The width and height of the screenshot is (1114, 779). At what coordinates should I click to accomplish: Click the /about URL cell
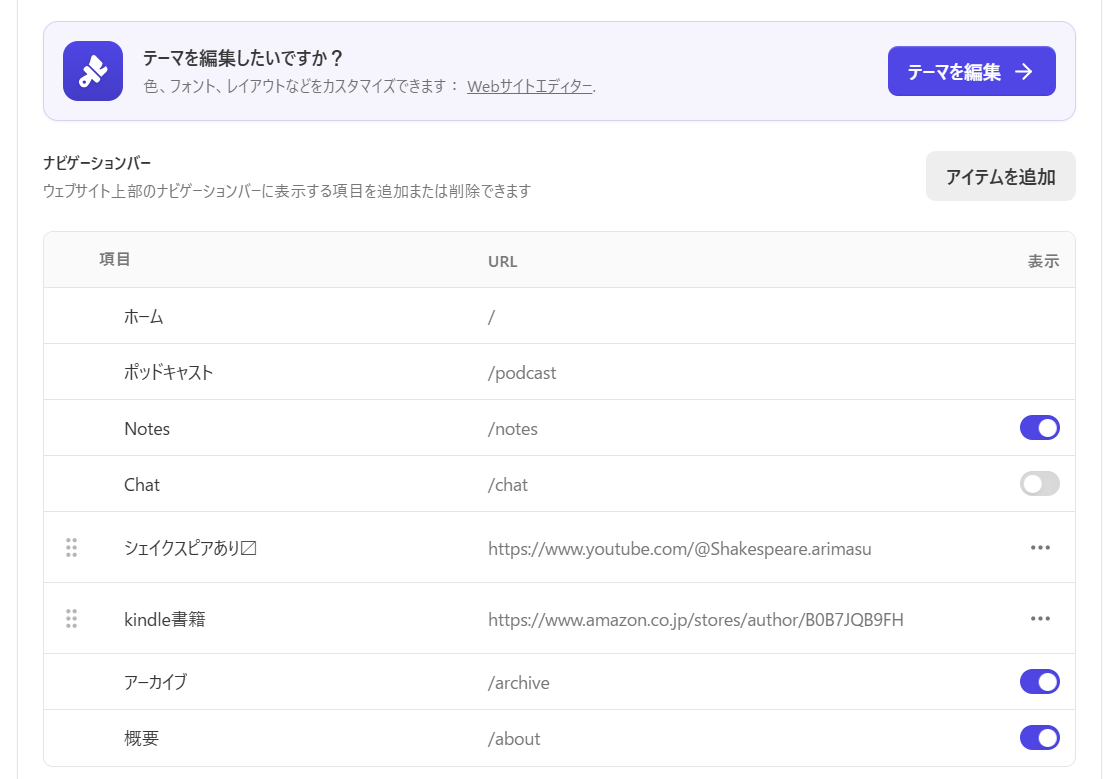(514, 739)
